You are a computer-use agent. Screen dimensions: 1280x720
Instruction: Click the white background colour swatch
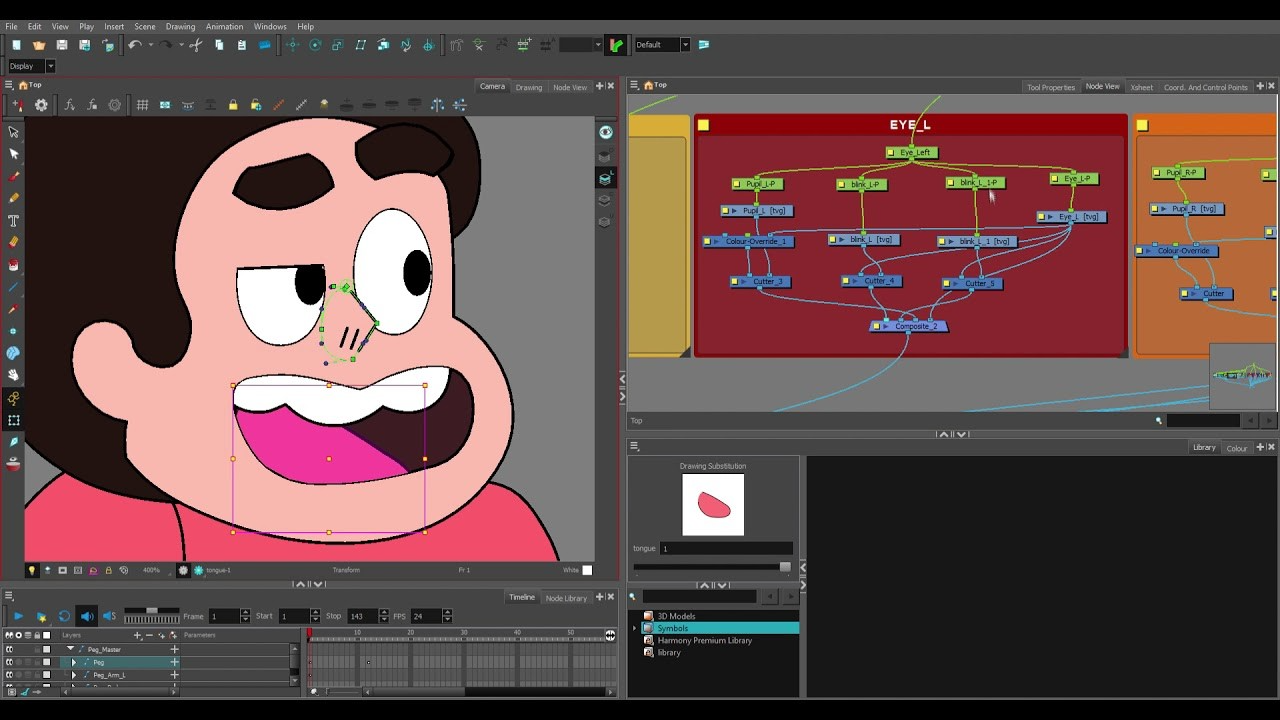coord(587,570)
